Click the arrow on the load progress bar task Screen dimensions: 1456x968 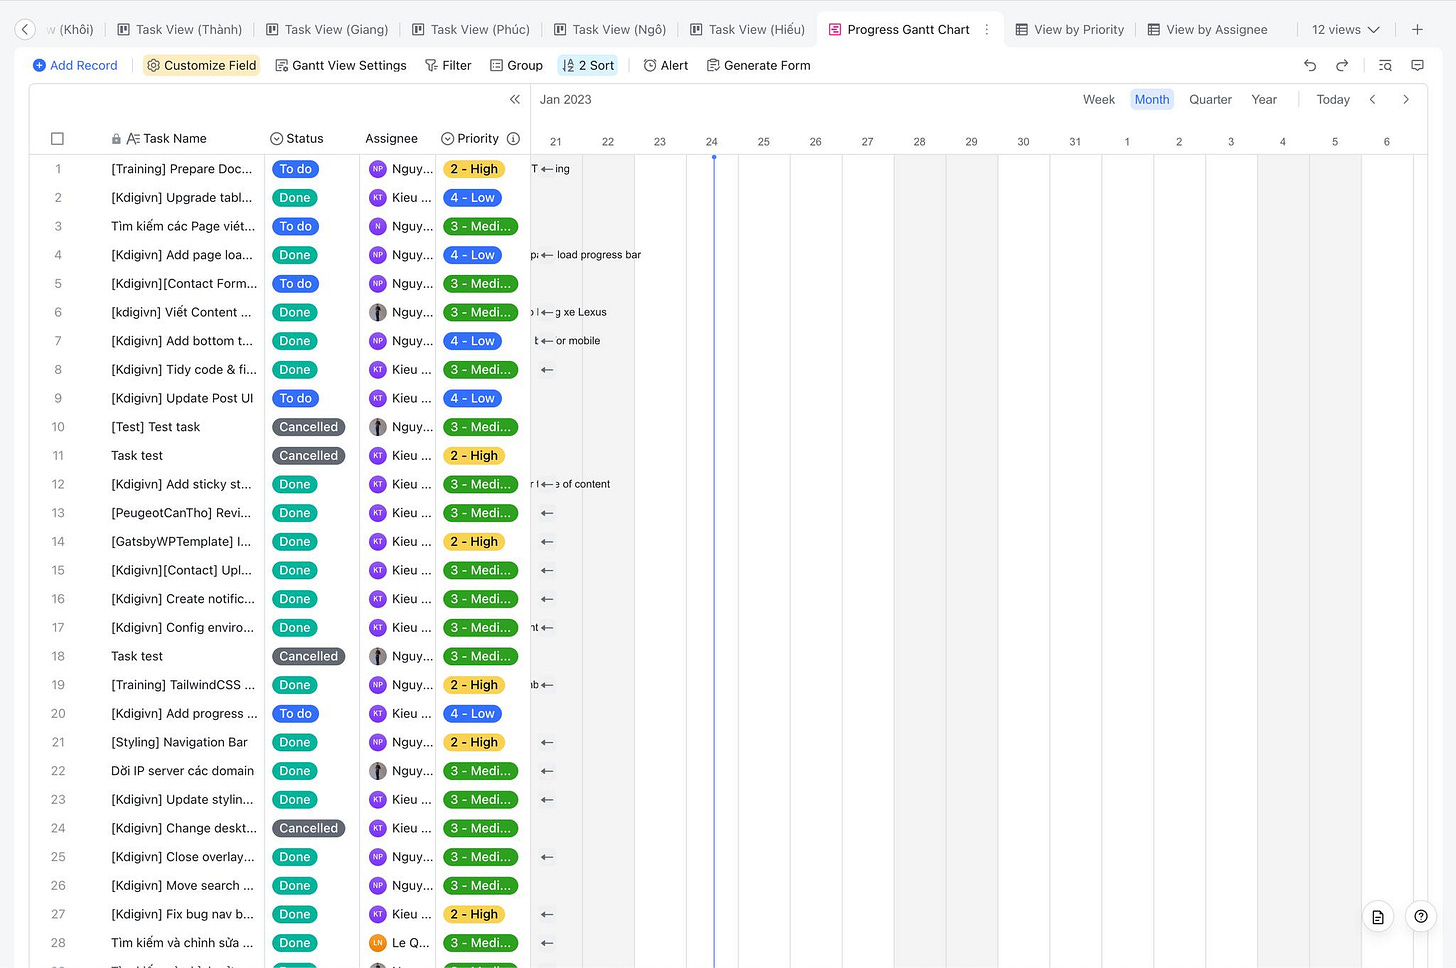547,255
